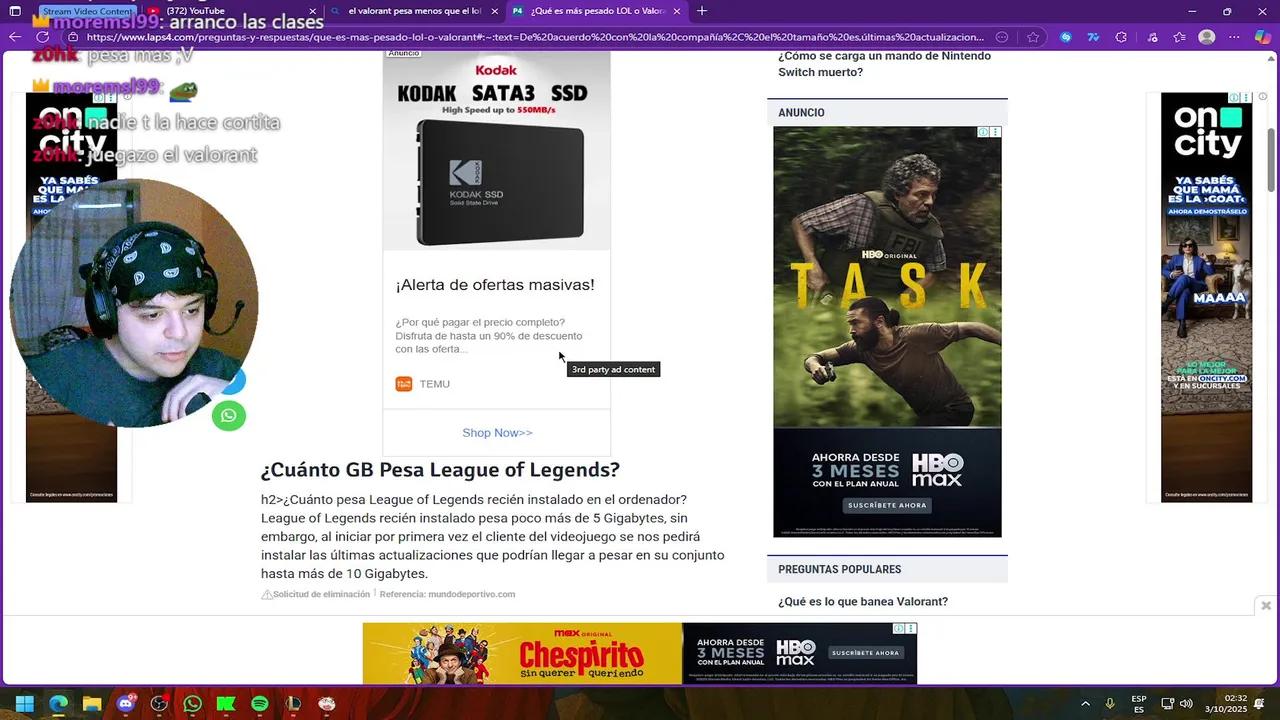The image size is (1280, 720).
Task: Click the address bar ellipsis icon
Action: [x=1003, y=37]
